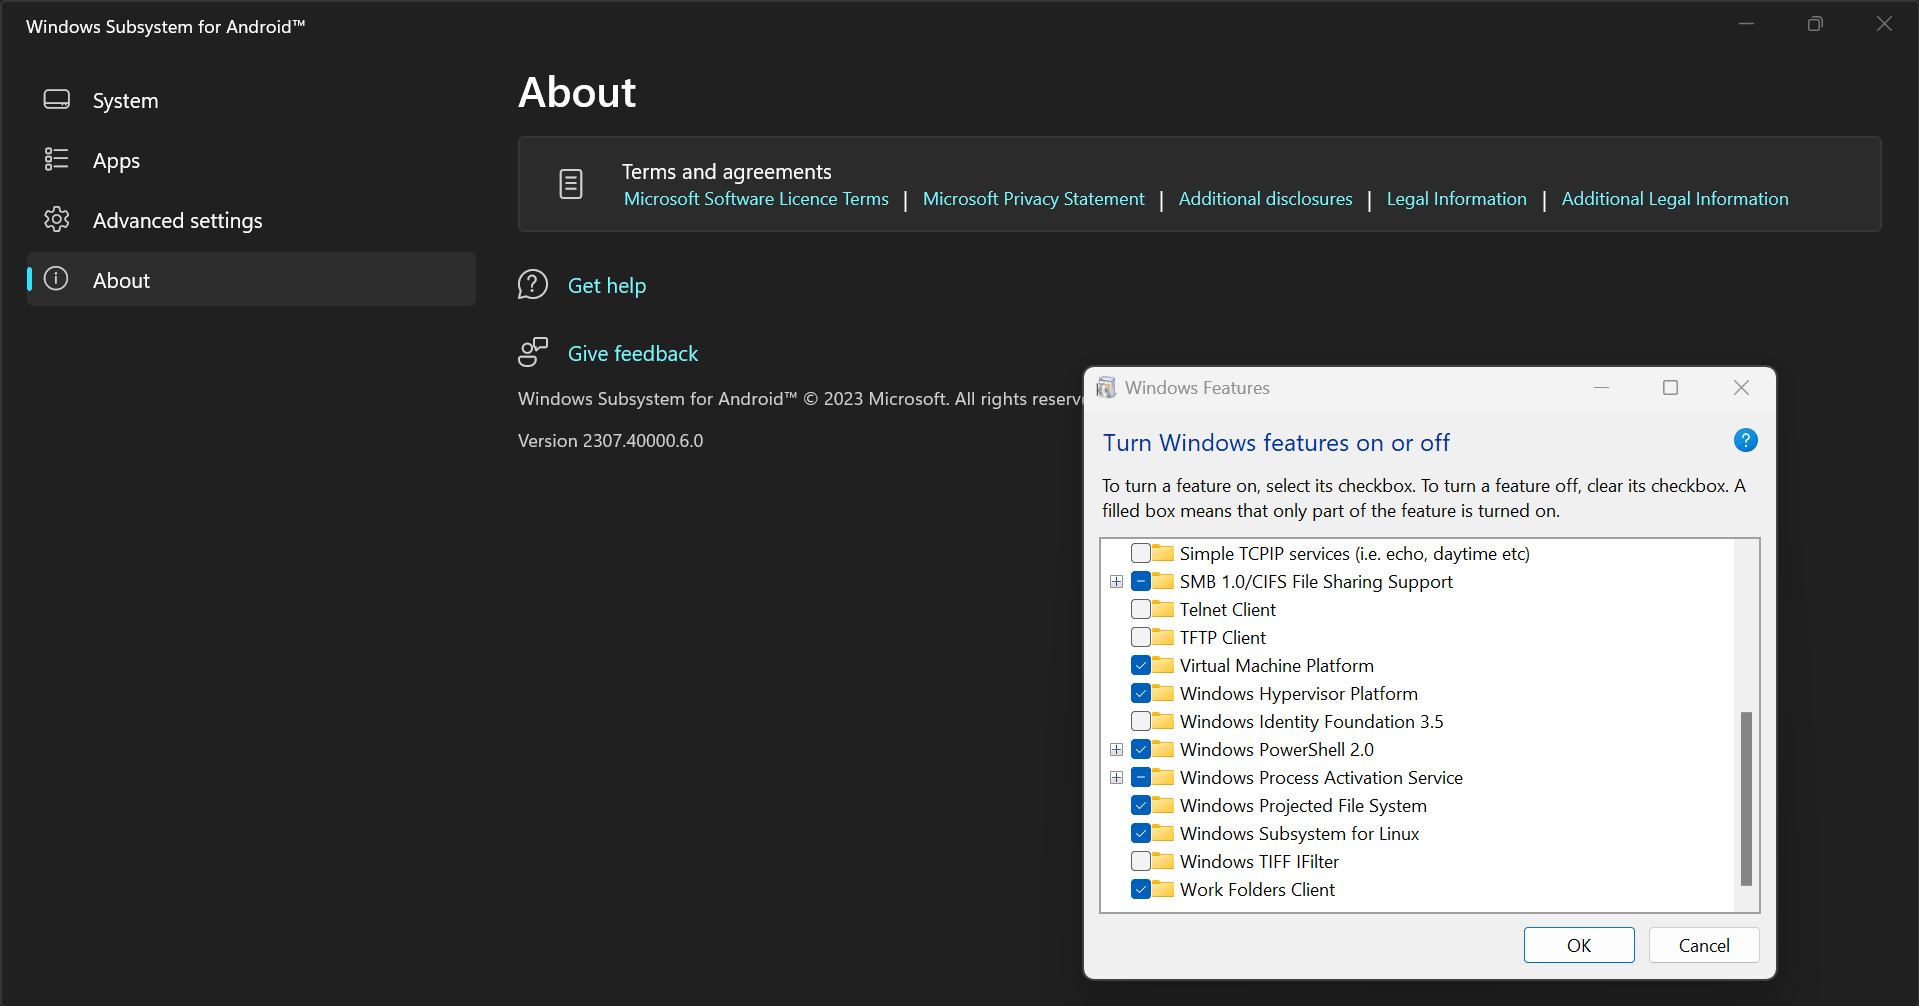Expand SMB 1.0/CIFS File Sharing Support
1919x1006 pixels.
pos(1117,581)
